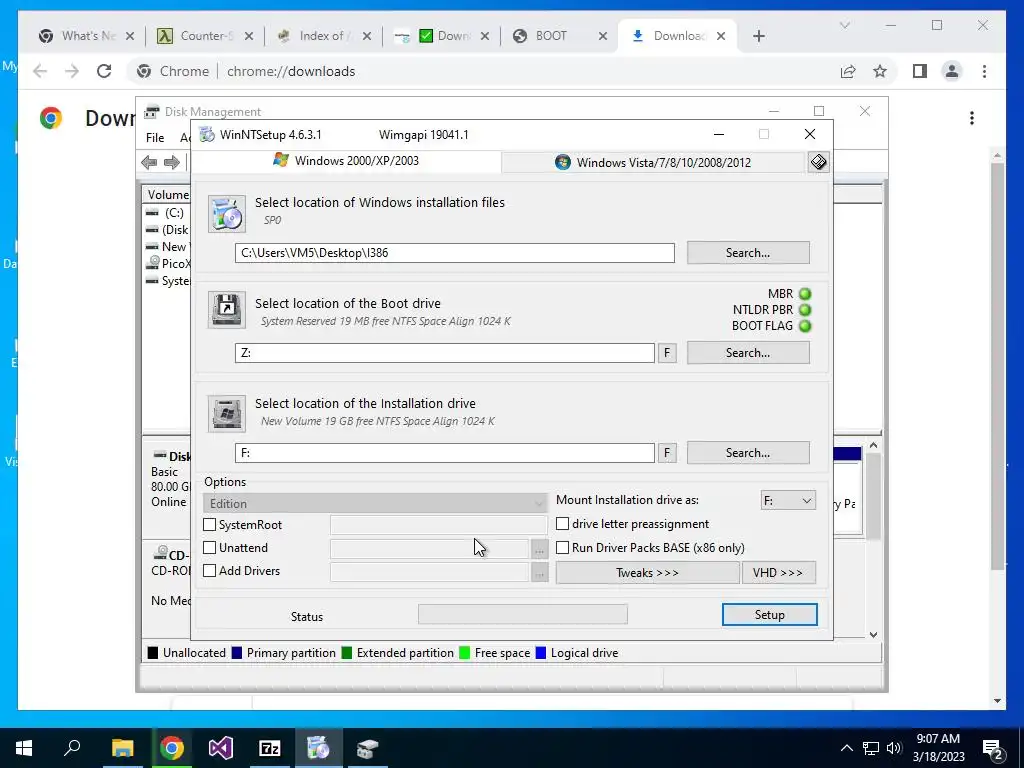Open the File menu in Disk Management
This screenshot has height=768, width=1024.
(x=155, y=138)
